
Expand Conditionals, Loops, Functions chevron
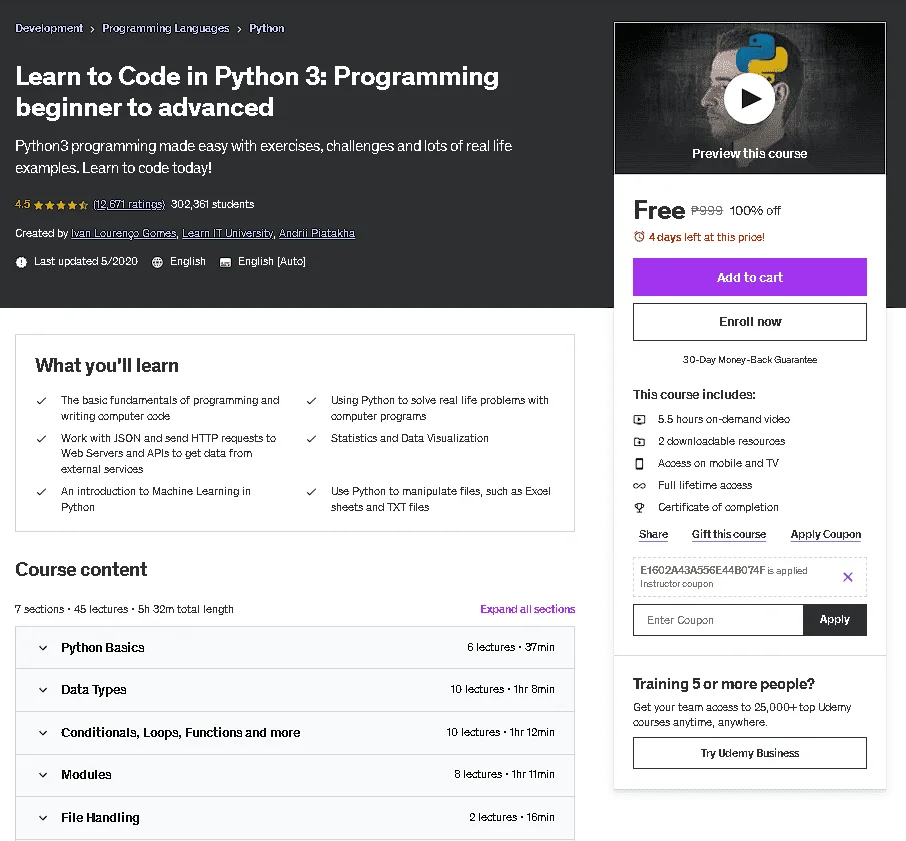[43, 733]
